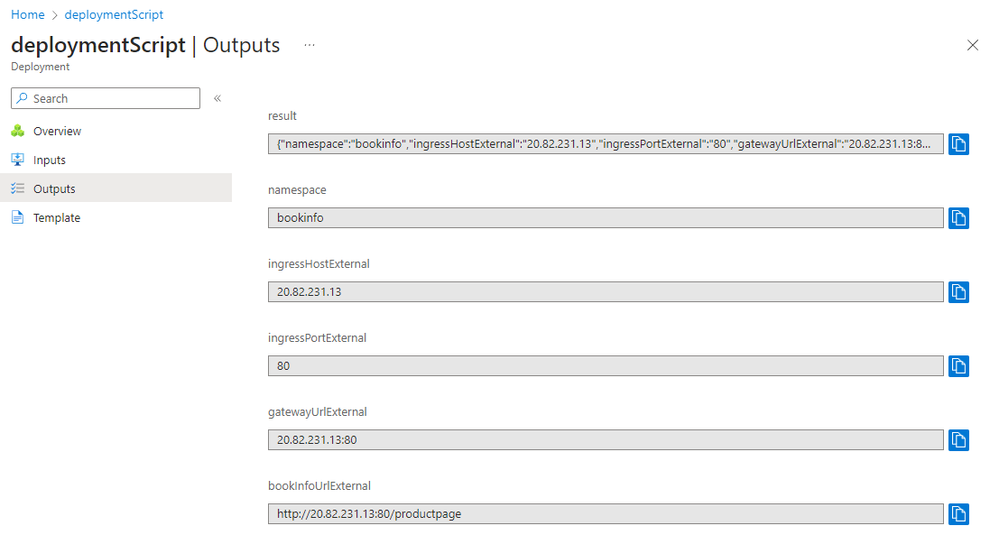999x543 pixels.
Task: Select the Outputs menu item
Action: (116, 189)
